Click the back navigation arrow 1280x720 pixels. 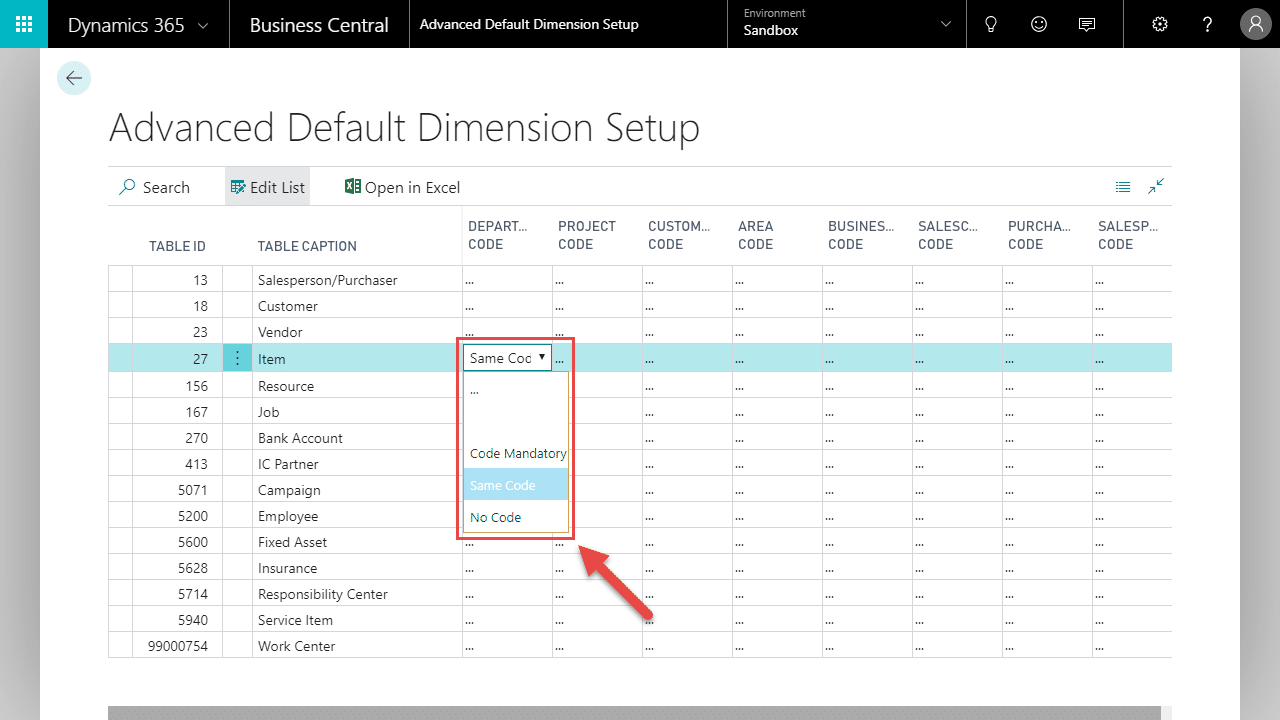(x=74, y=77)
